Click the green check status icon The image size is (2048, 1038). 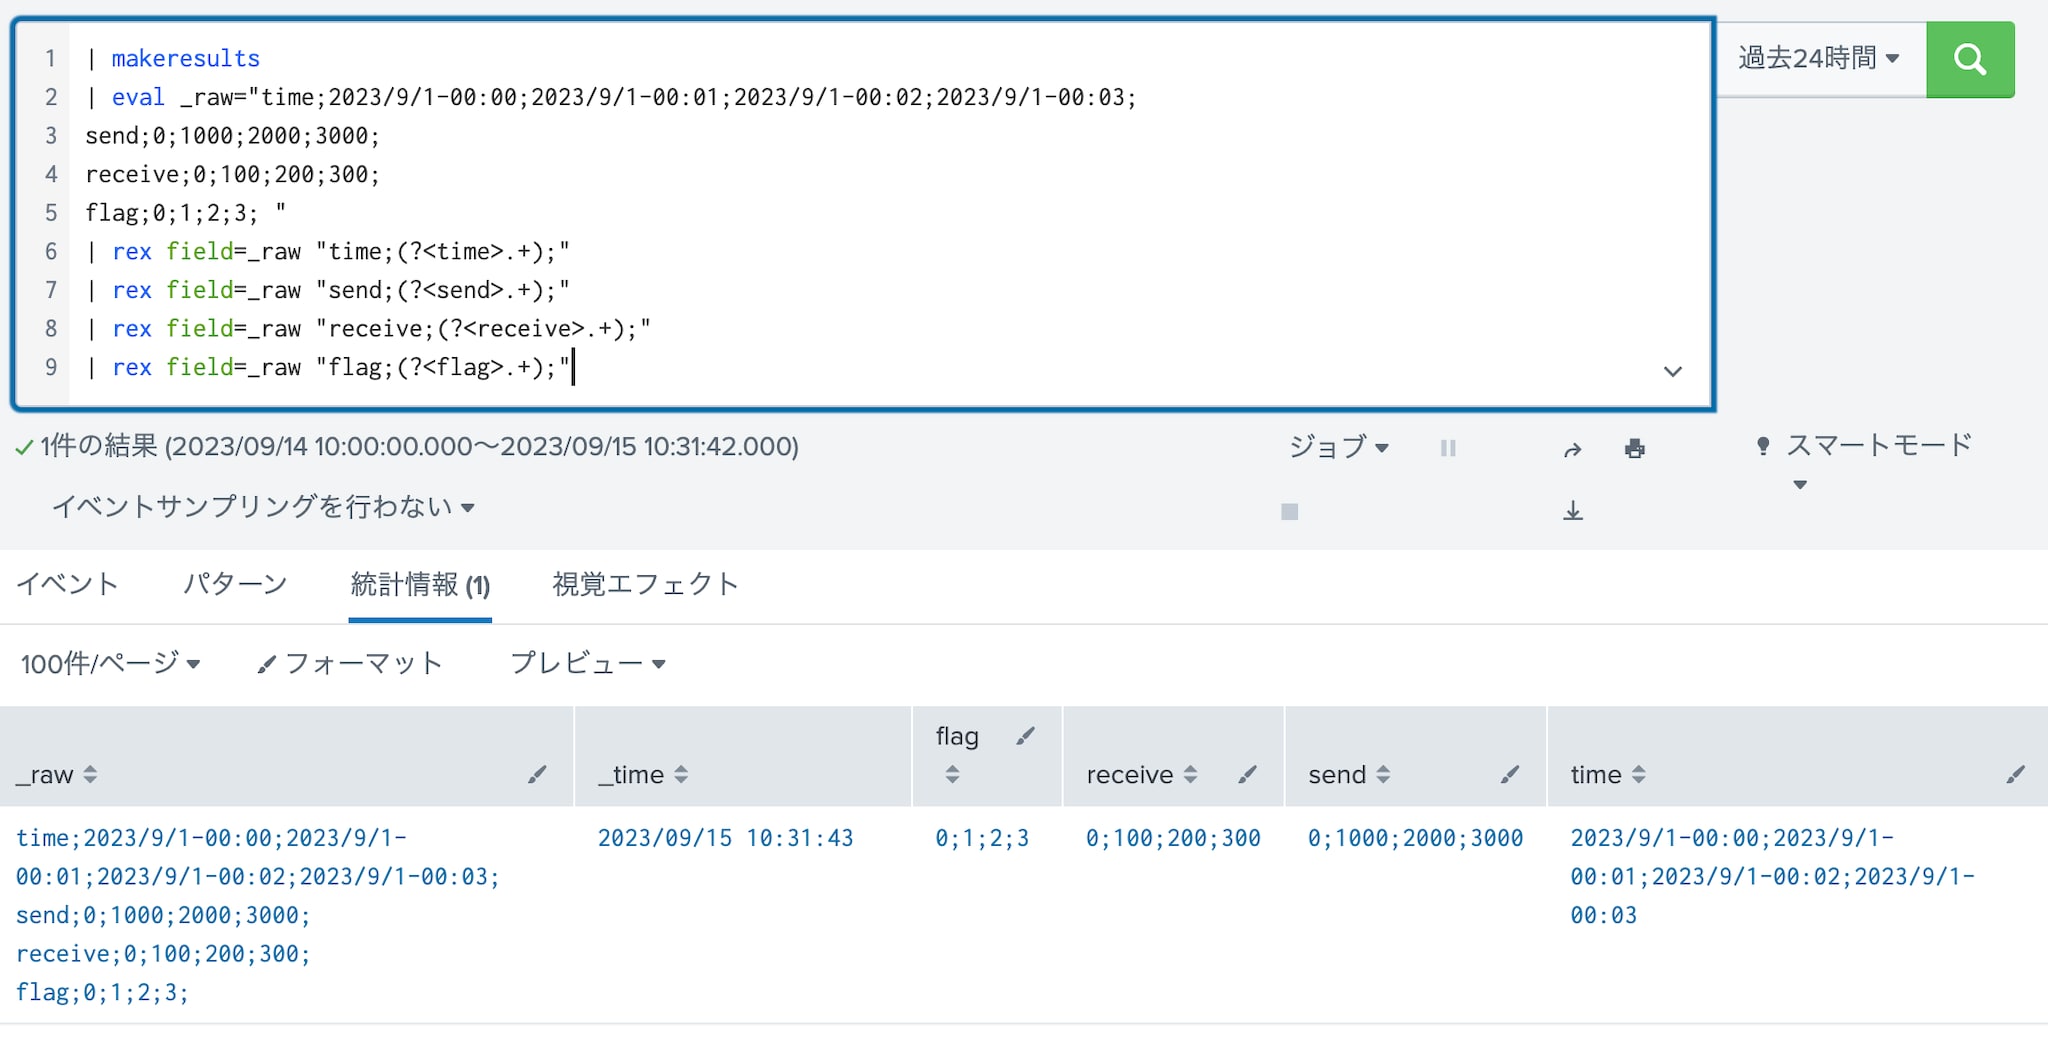24,448
